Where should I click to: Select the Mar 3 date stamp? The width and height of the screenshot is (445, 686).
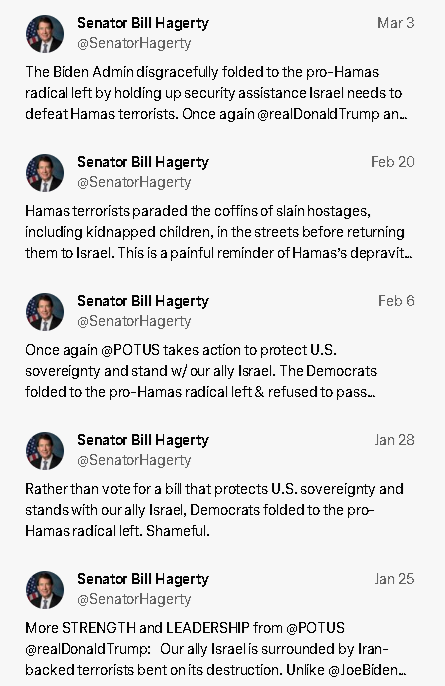(396, 23)
